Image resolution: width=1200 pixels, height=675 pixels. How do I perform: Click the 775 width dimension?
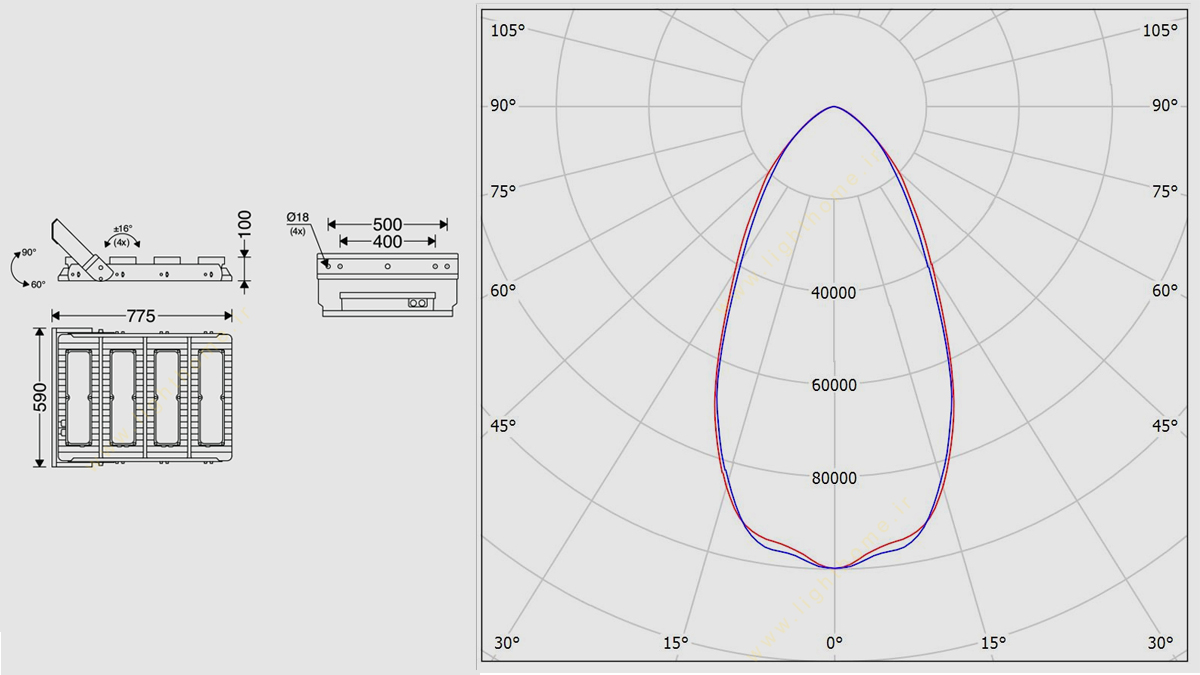[140, 316]
